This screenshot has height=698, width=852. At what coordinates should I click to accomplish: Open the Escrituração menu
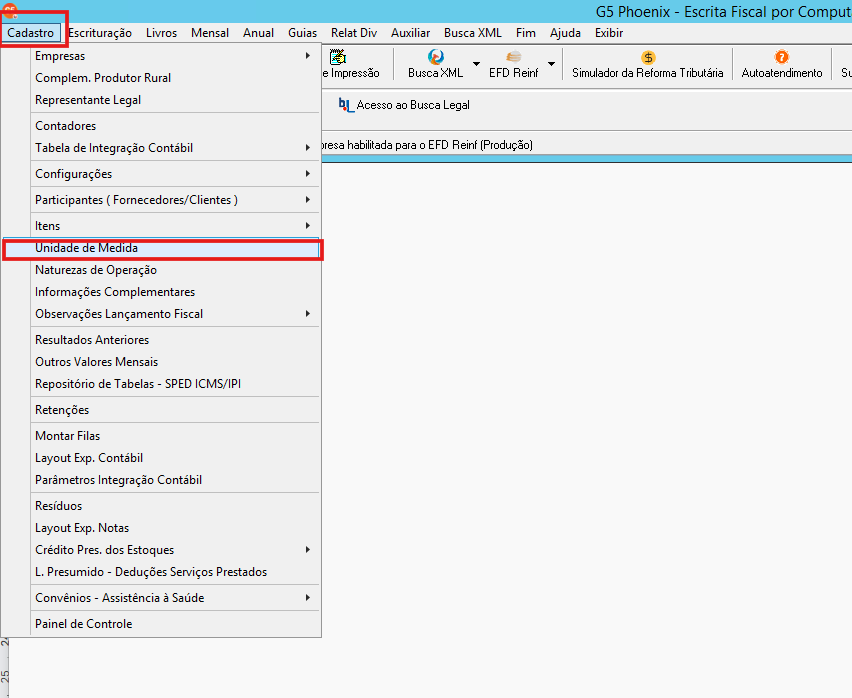pos(100,33)
